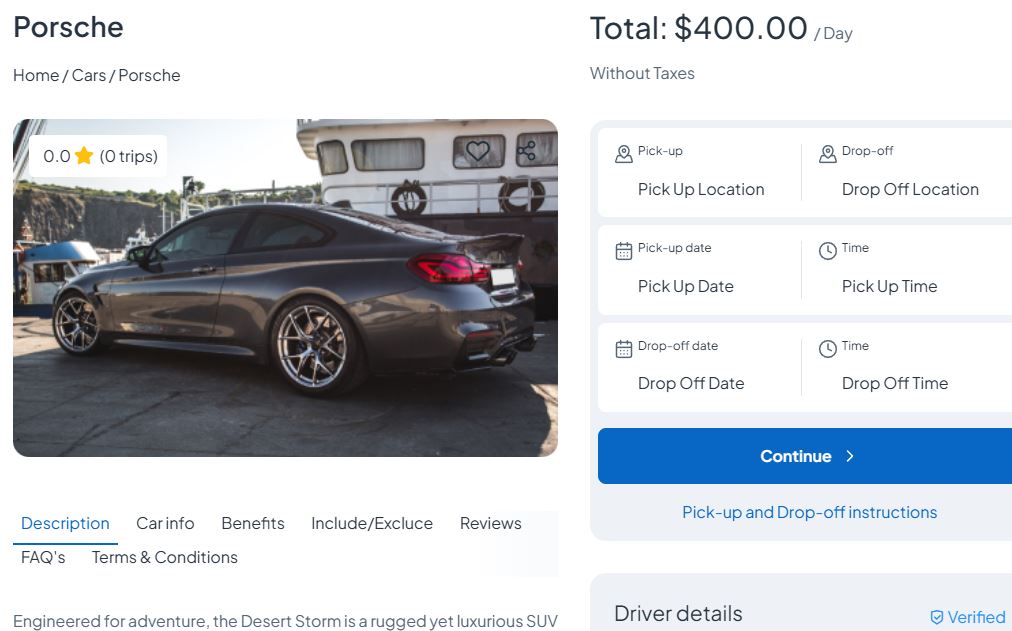
Task: Click the Drop-off location pin icon
Action: [827, 153]
